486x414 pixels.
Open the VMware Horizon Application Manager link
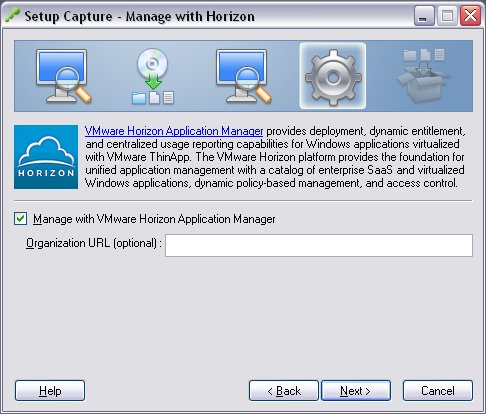(174, 131)
